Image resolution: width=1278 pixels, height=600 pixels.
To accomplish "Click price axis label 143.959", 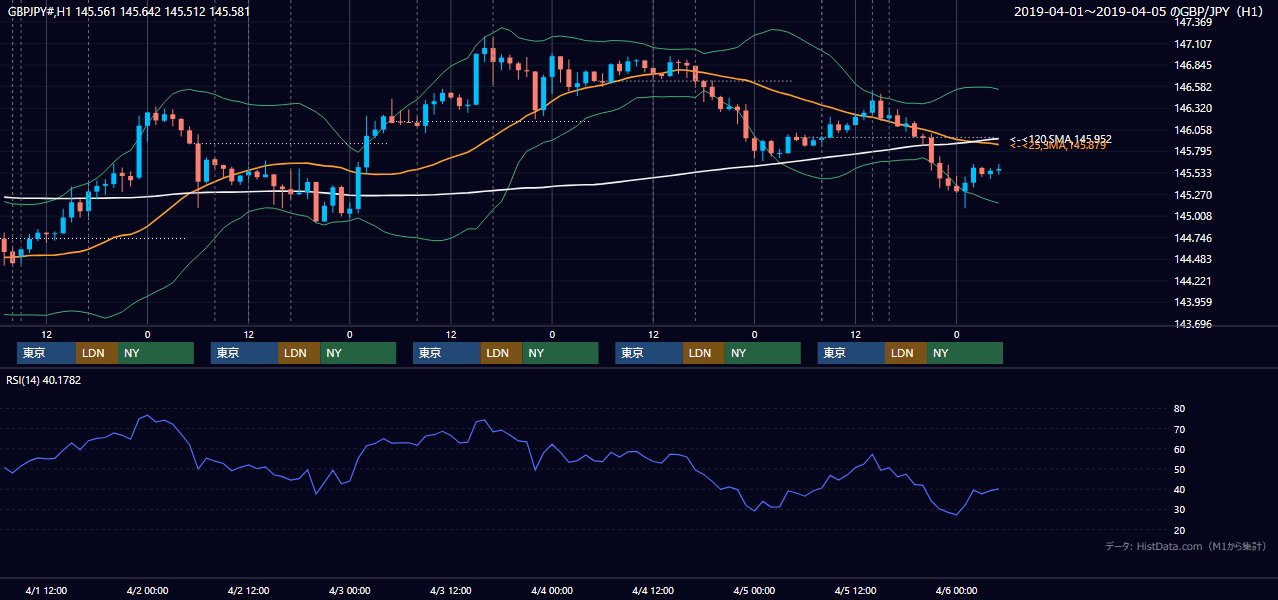I will pyautogui.click(x=1192, y=302).
